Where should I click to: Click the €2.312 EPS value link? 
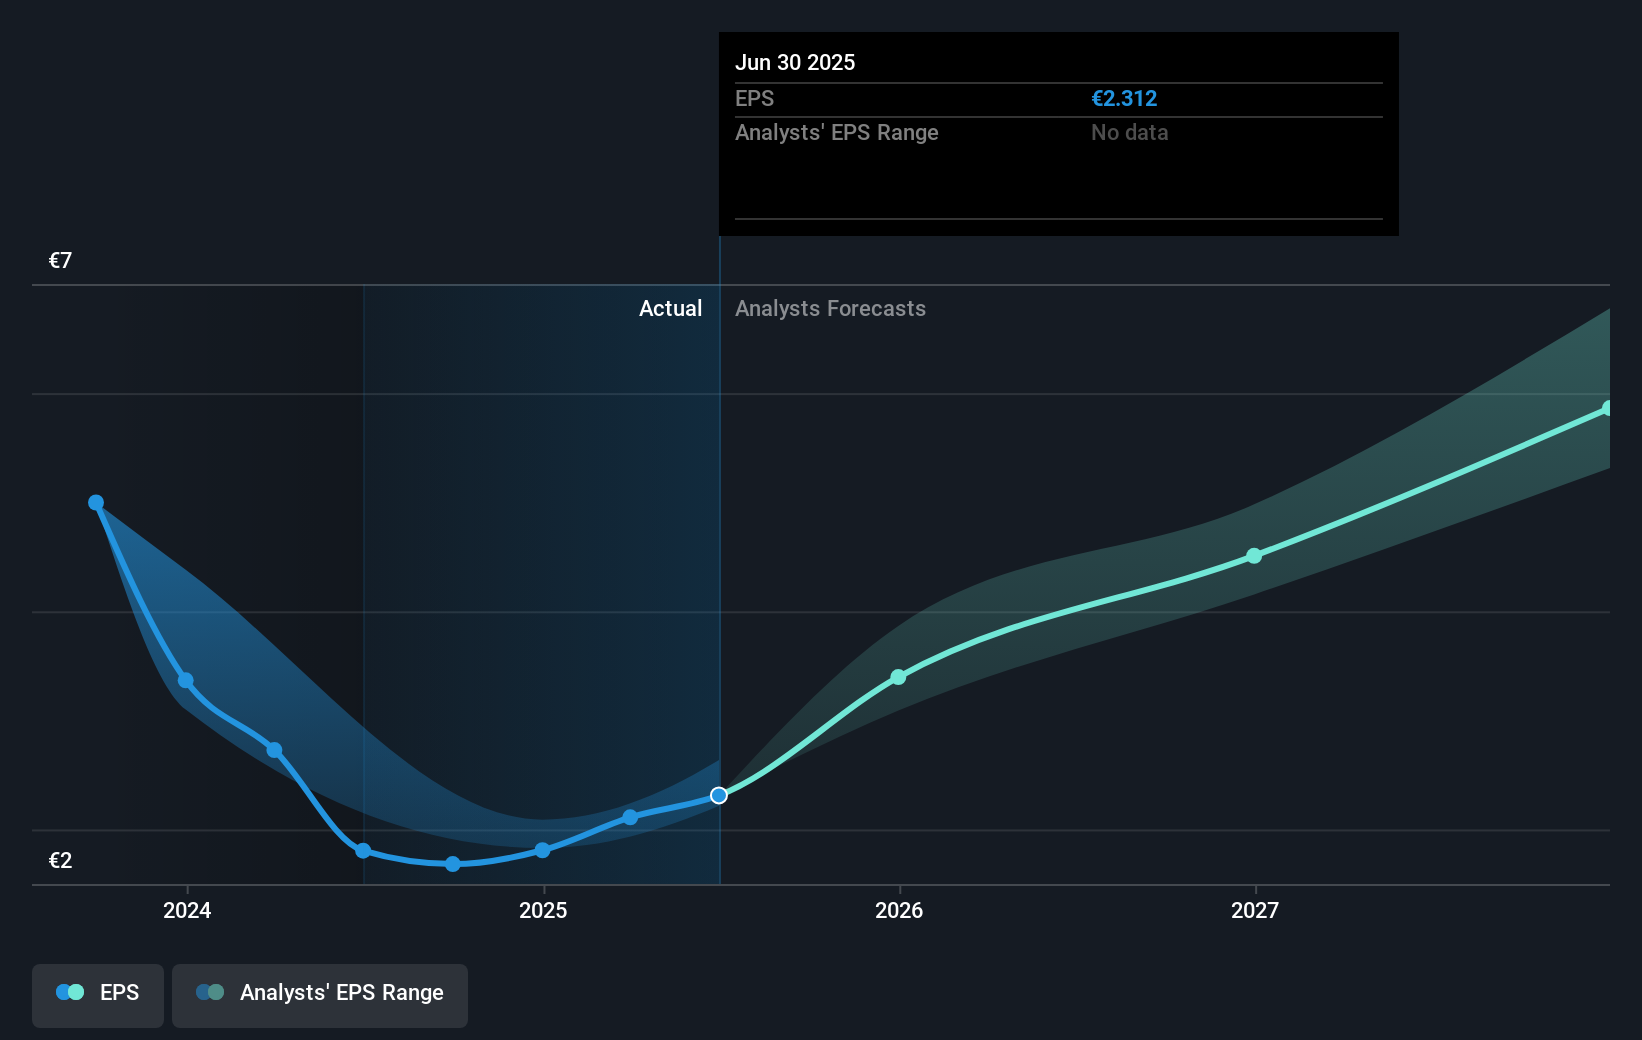tap(1124, 98)
